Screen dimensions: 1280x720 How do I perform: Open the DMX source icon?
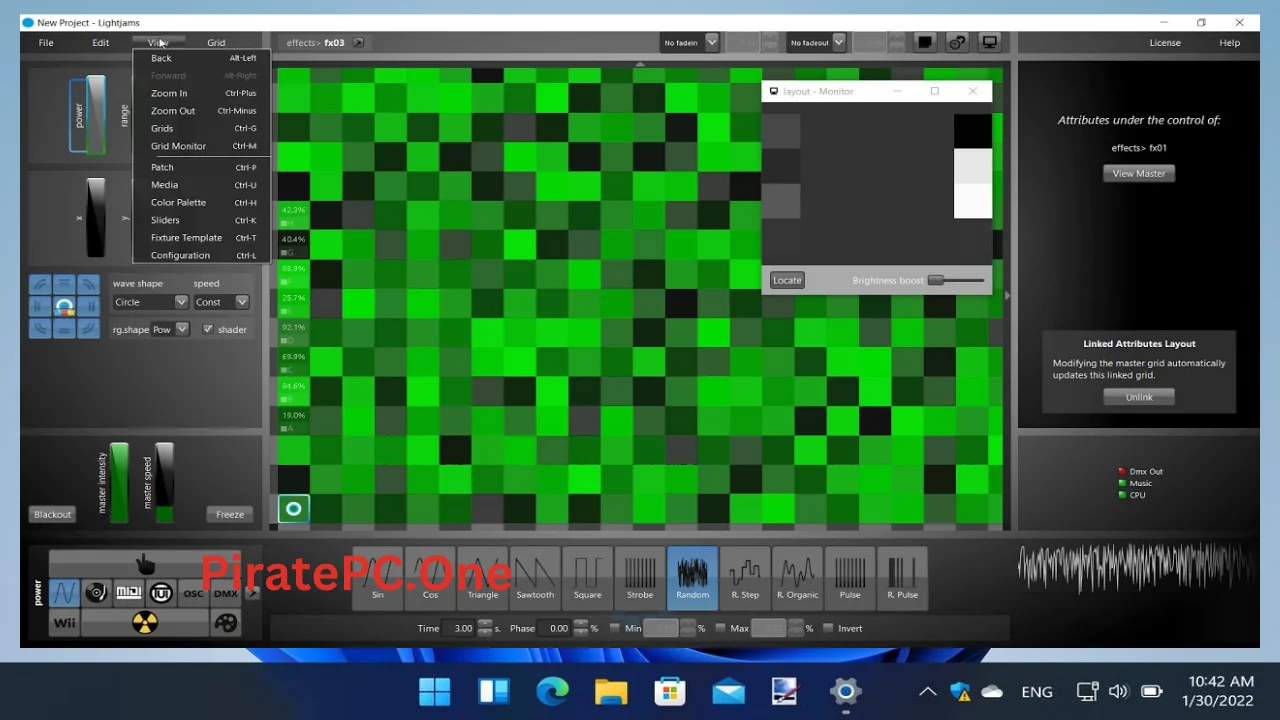click(x=226, y=593)
